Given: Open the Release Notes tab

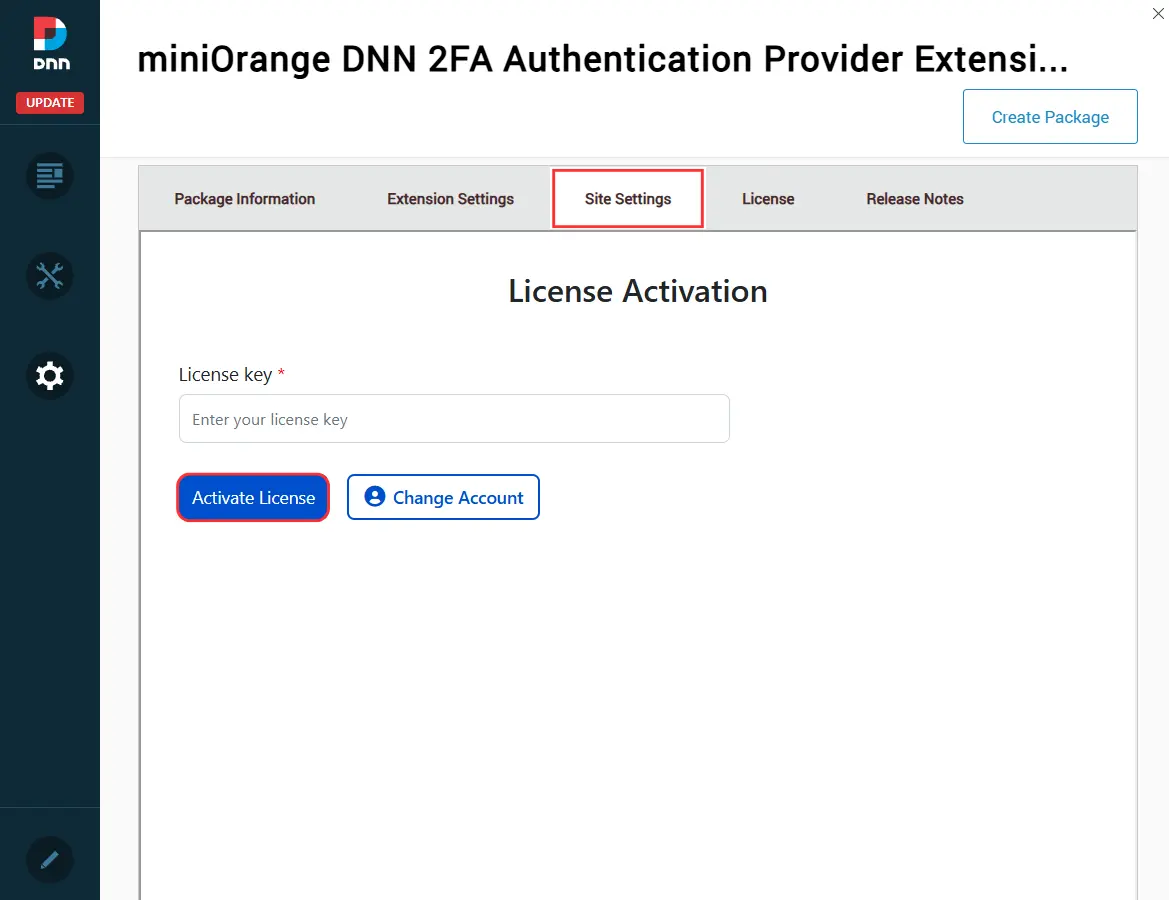Looking at the screenshot, I should [x=915, y=198].
